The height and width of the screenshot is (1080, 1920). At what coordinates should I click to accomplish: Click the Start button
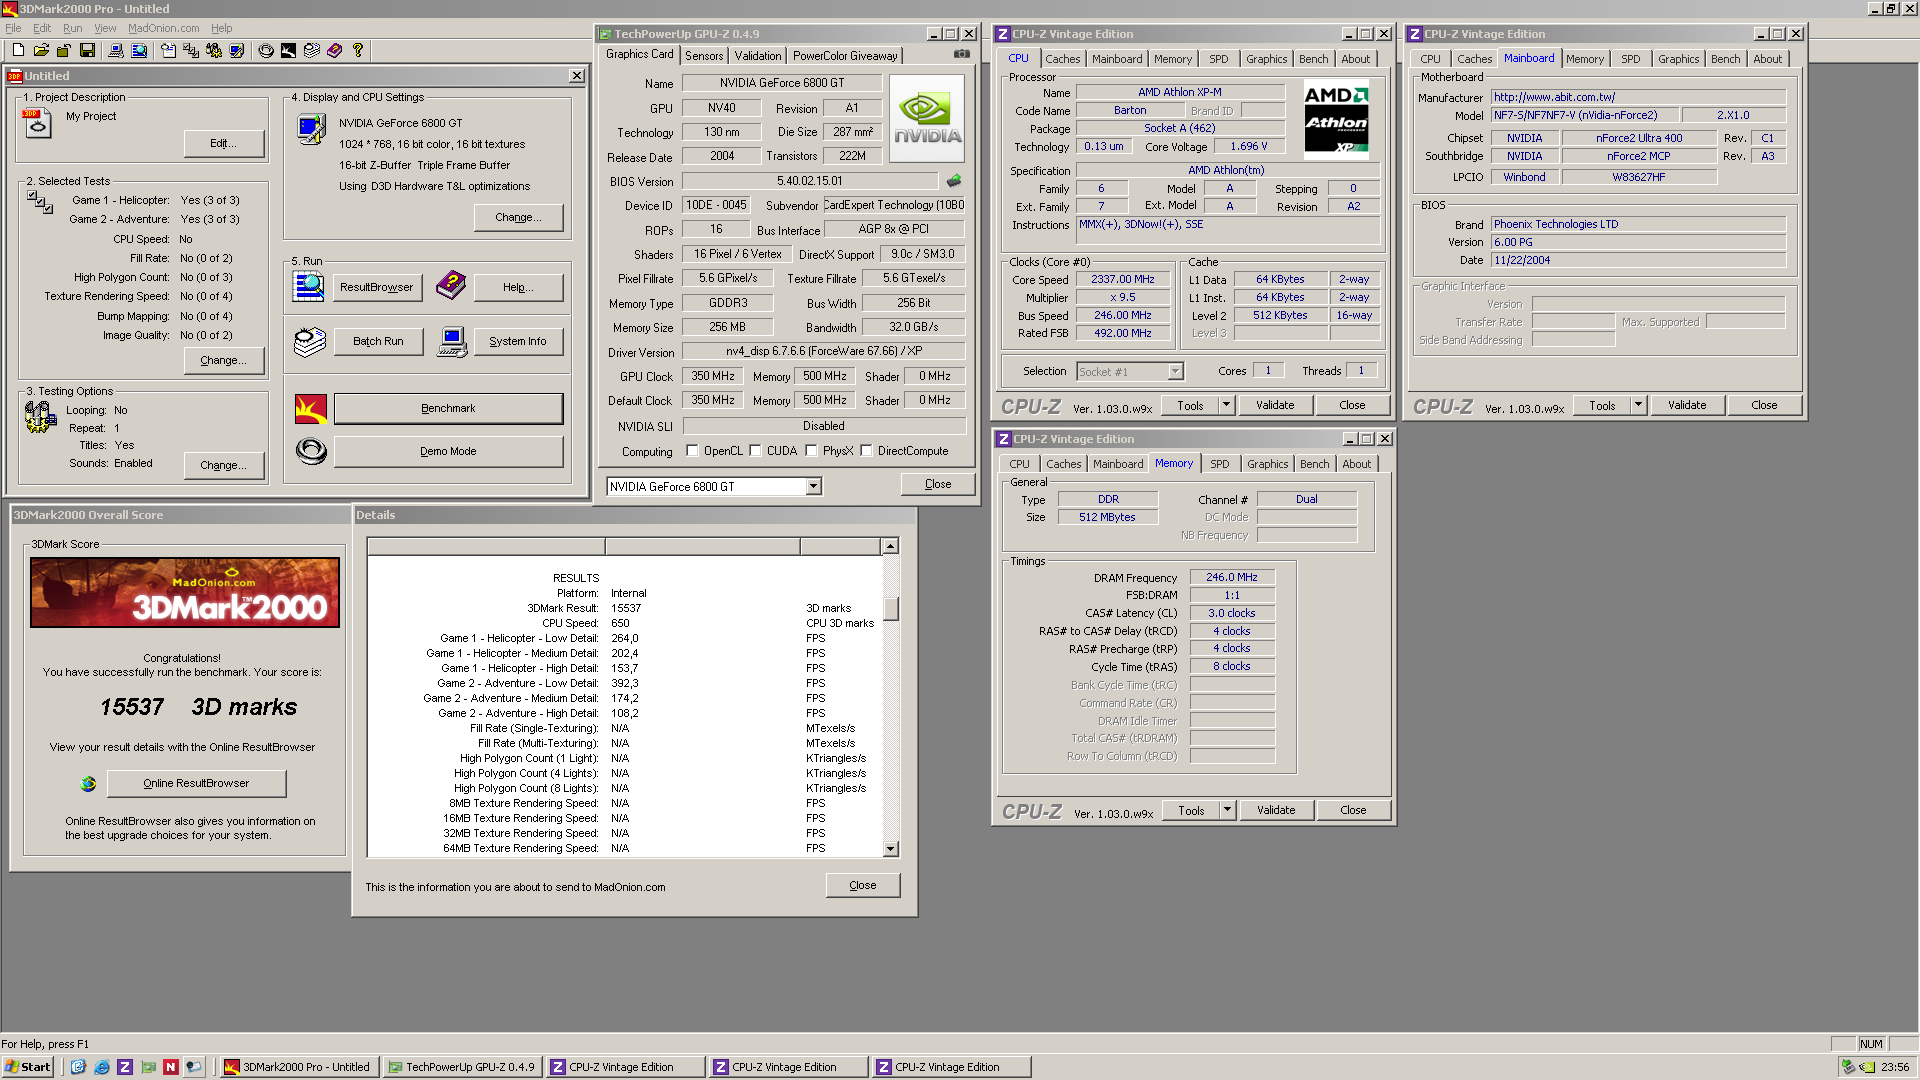click(x=28, y=1067)
